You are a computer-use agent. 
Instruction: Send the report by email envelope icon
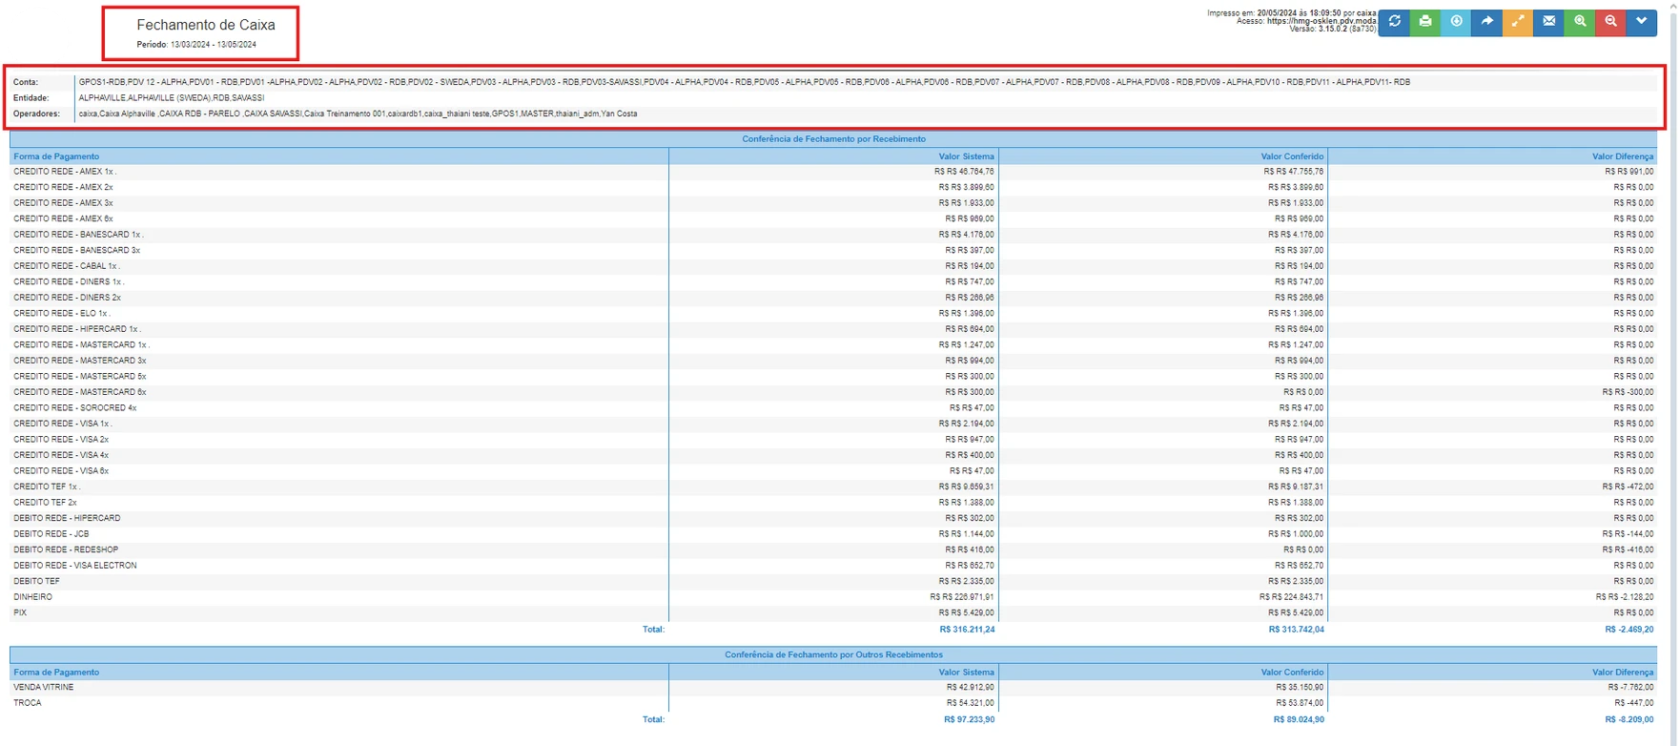(x=1549, y=21)
